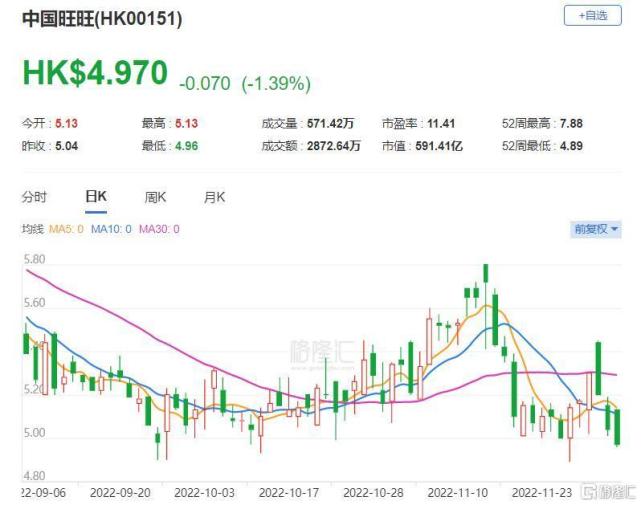Click the 52周最低 value 4.89

(571, 146)
